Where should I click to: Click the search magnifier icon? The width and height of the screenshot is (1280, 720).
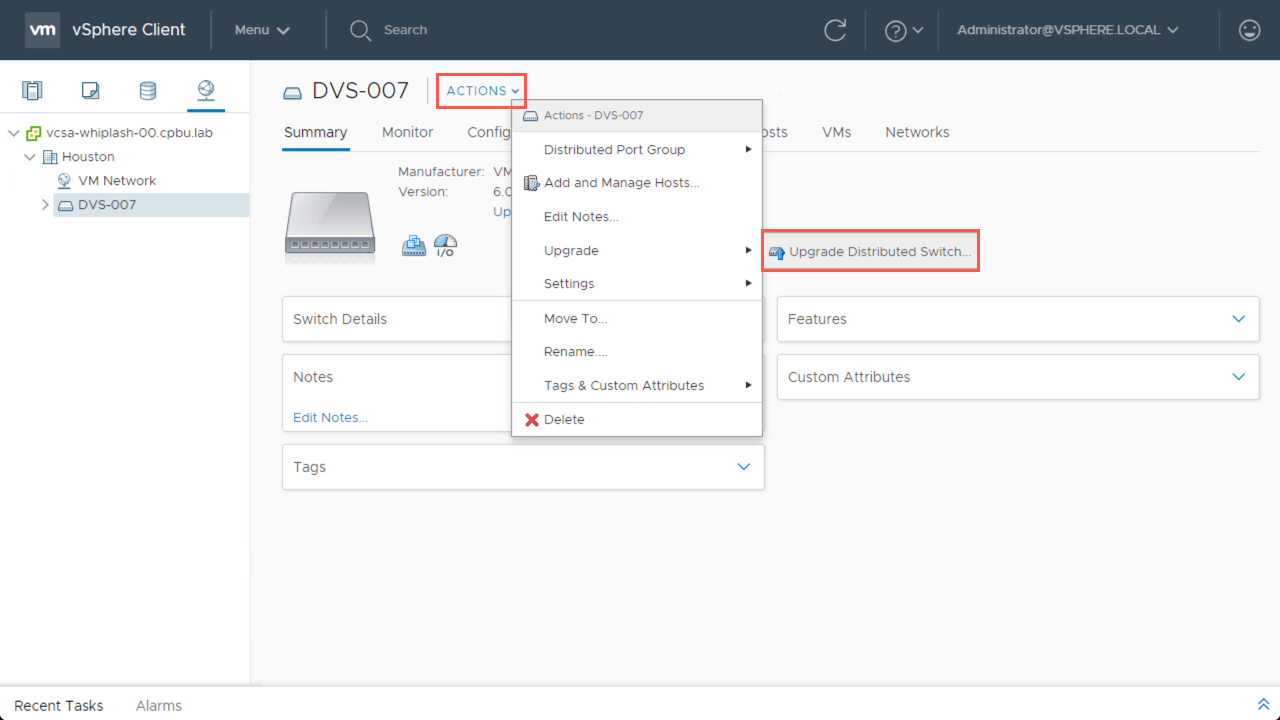[360, 30]
